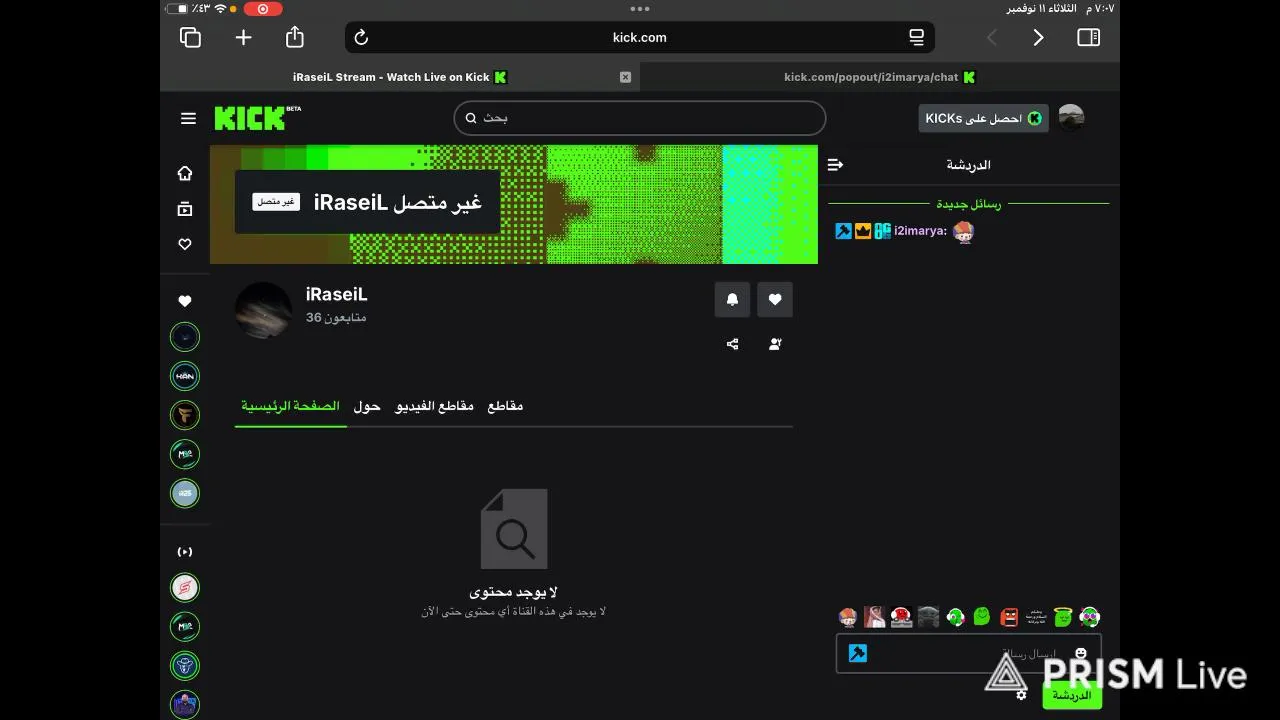Go to the Kick home icon in sidebar

coord(185,173)
